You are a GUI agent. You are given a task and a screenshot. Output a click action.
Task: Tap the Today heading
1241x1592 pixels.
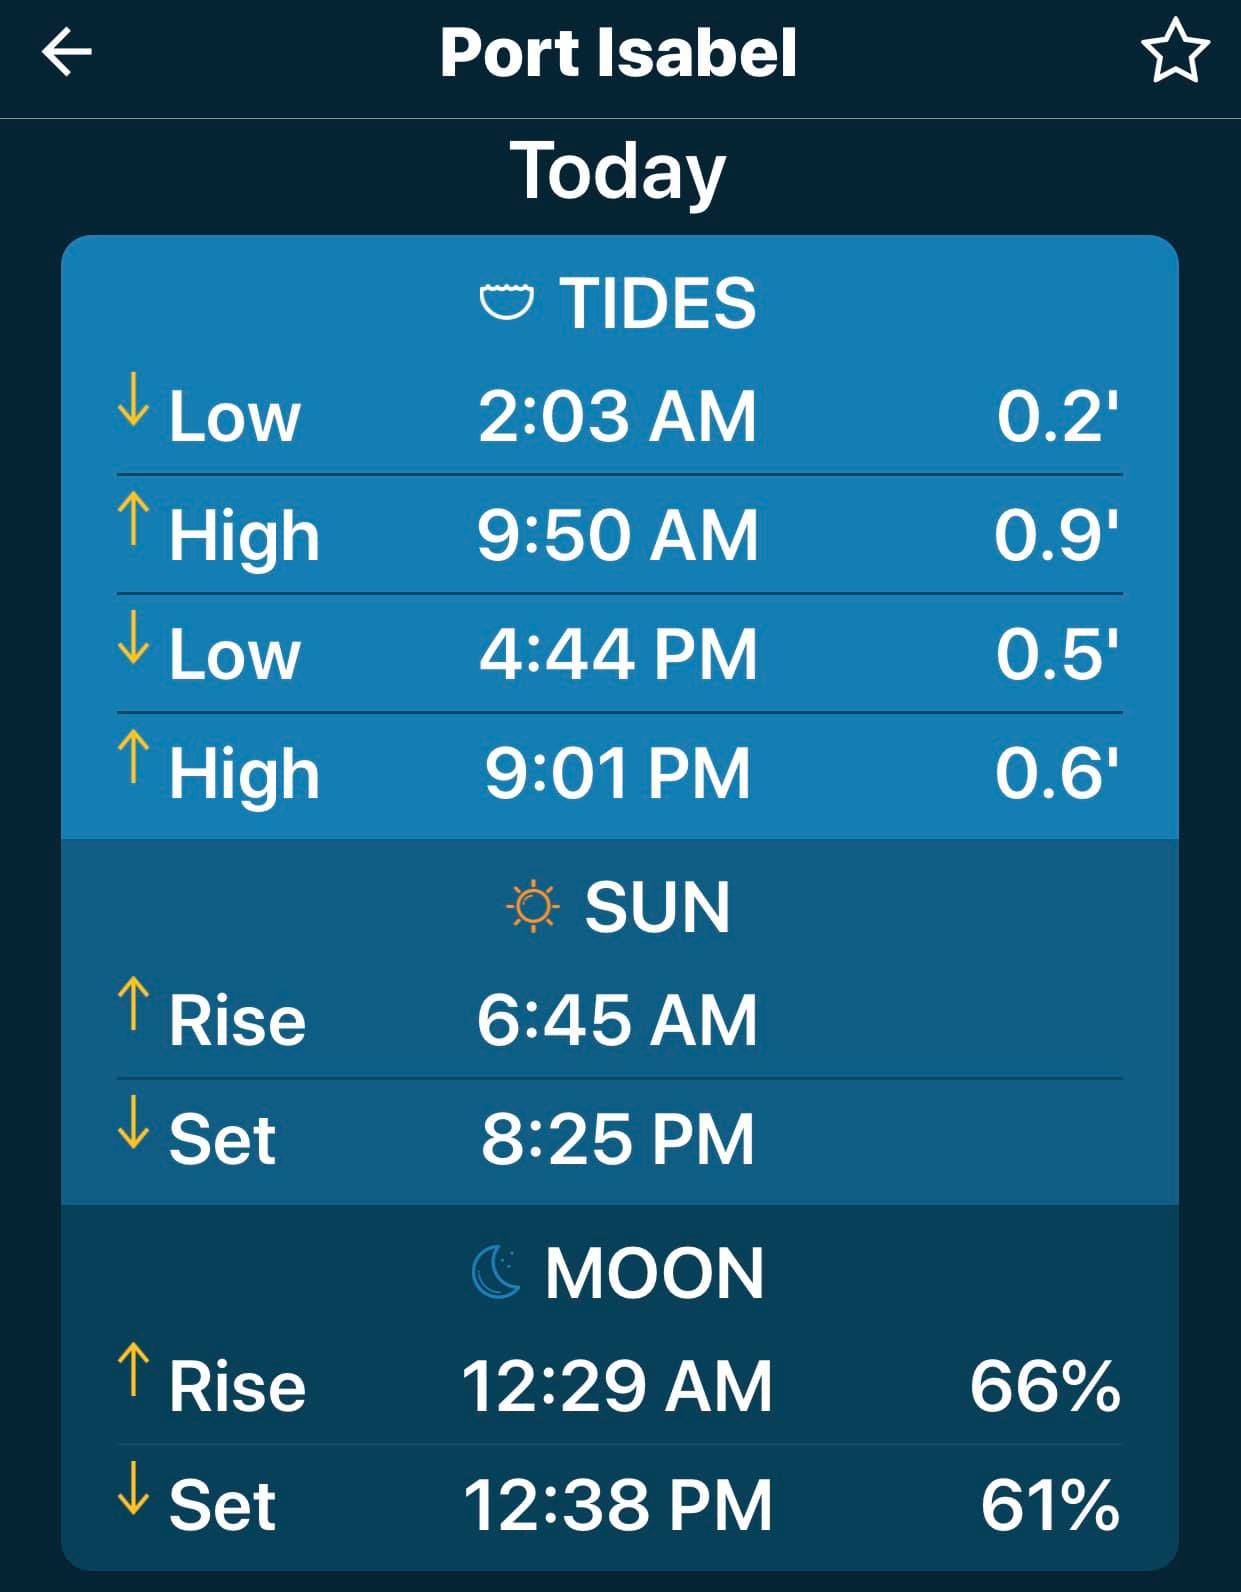pos(618,172)
